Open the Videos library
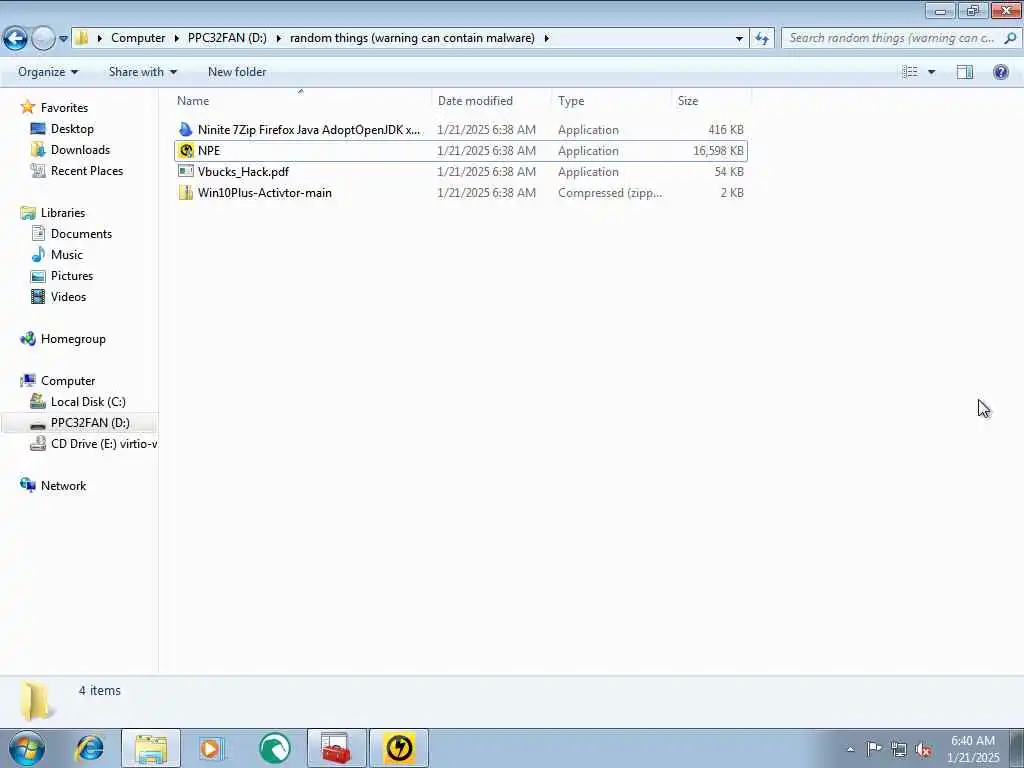Screen dimensions: 1024x768 [68, 296]
